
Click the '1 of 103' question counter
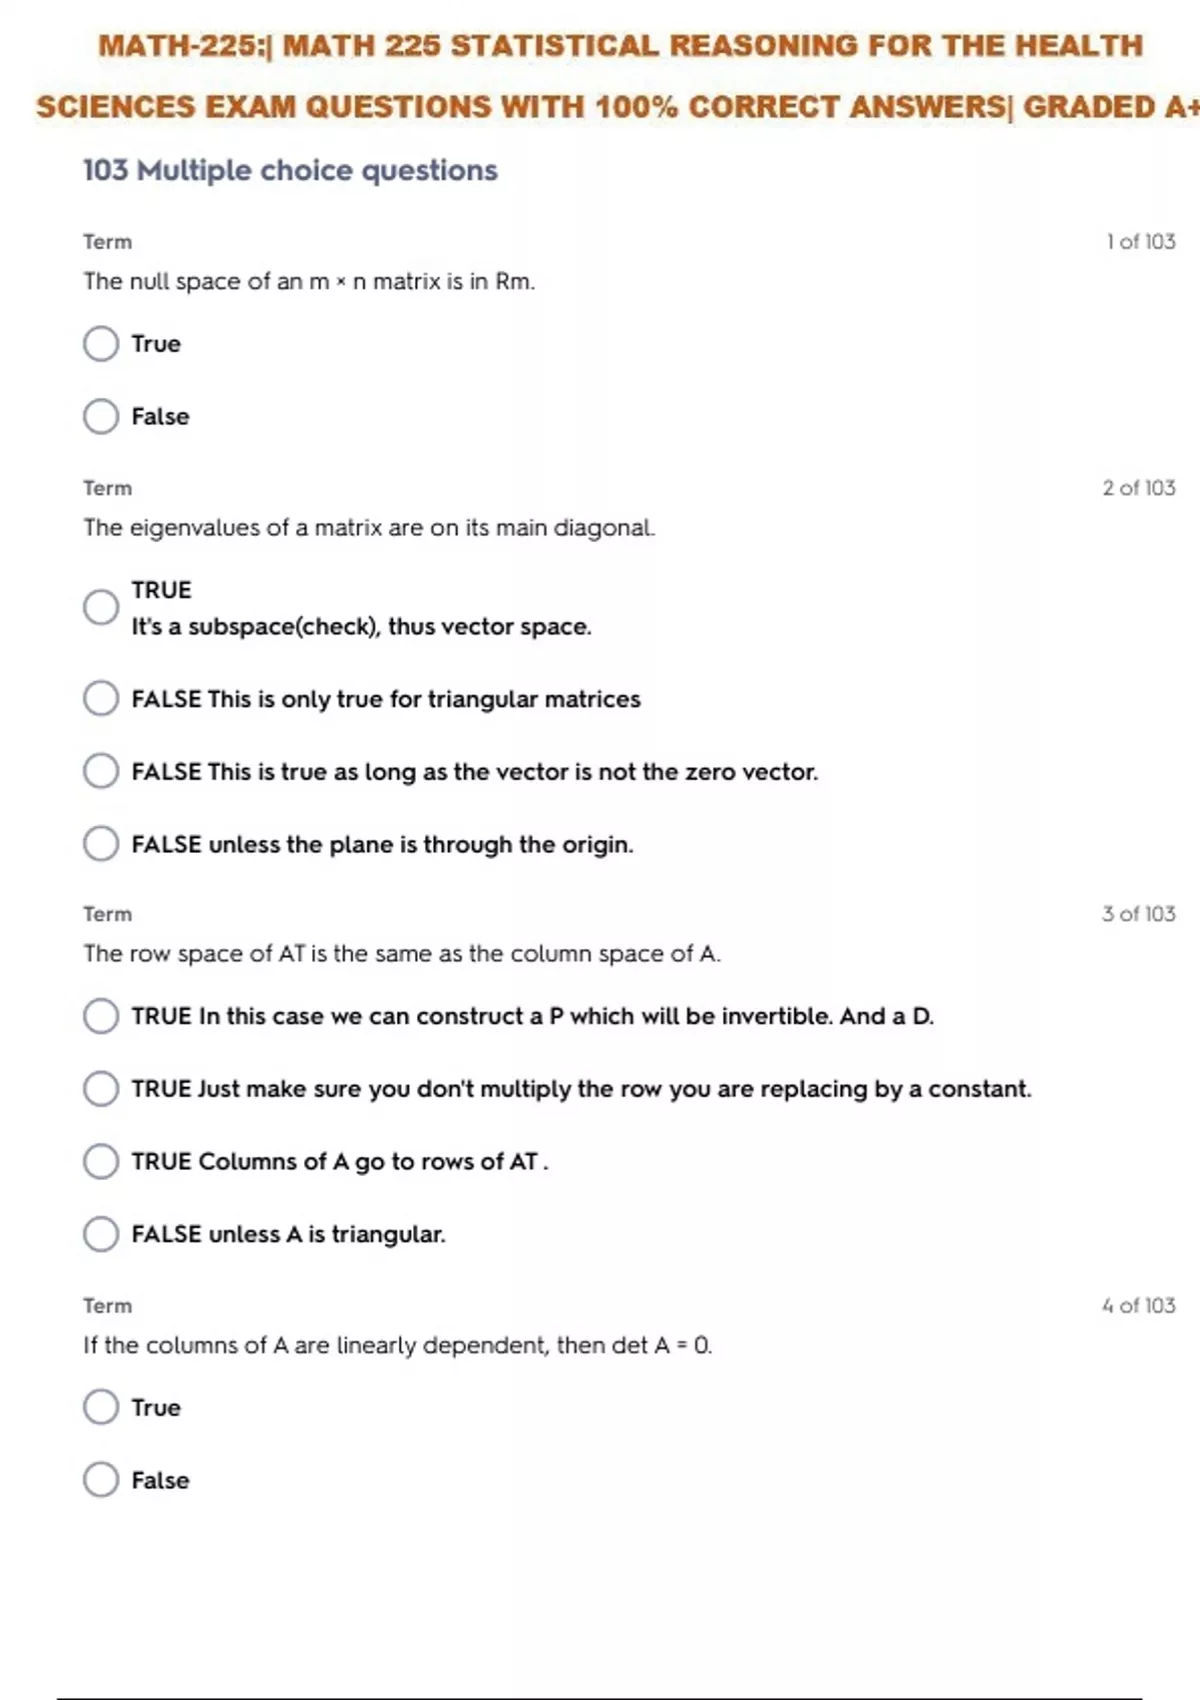click(1140, 242)
